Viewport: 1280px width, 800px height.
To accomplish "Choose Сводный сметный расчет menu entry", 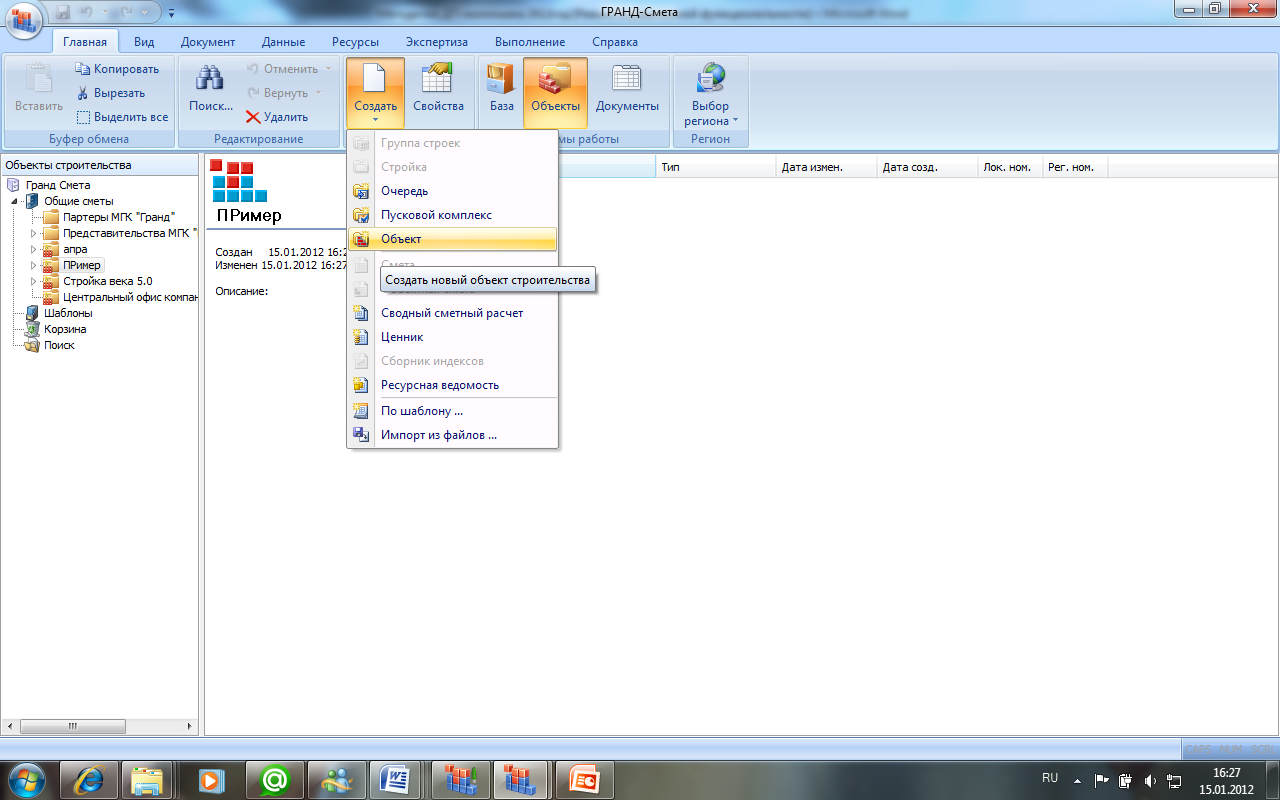I will (452, 313).
